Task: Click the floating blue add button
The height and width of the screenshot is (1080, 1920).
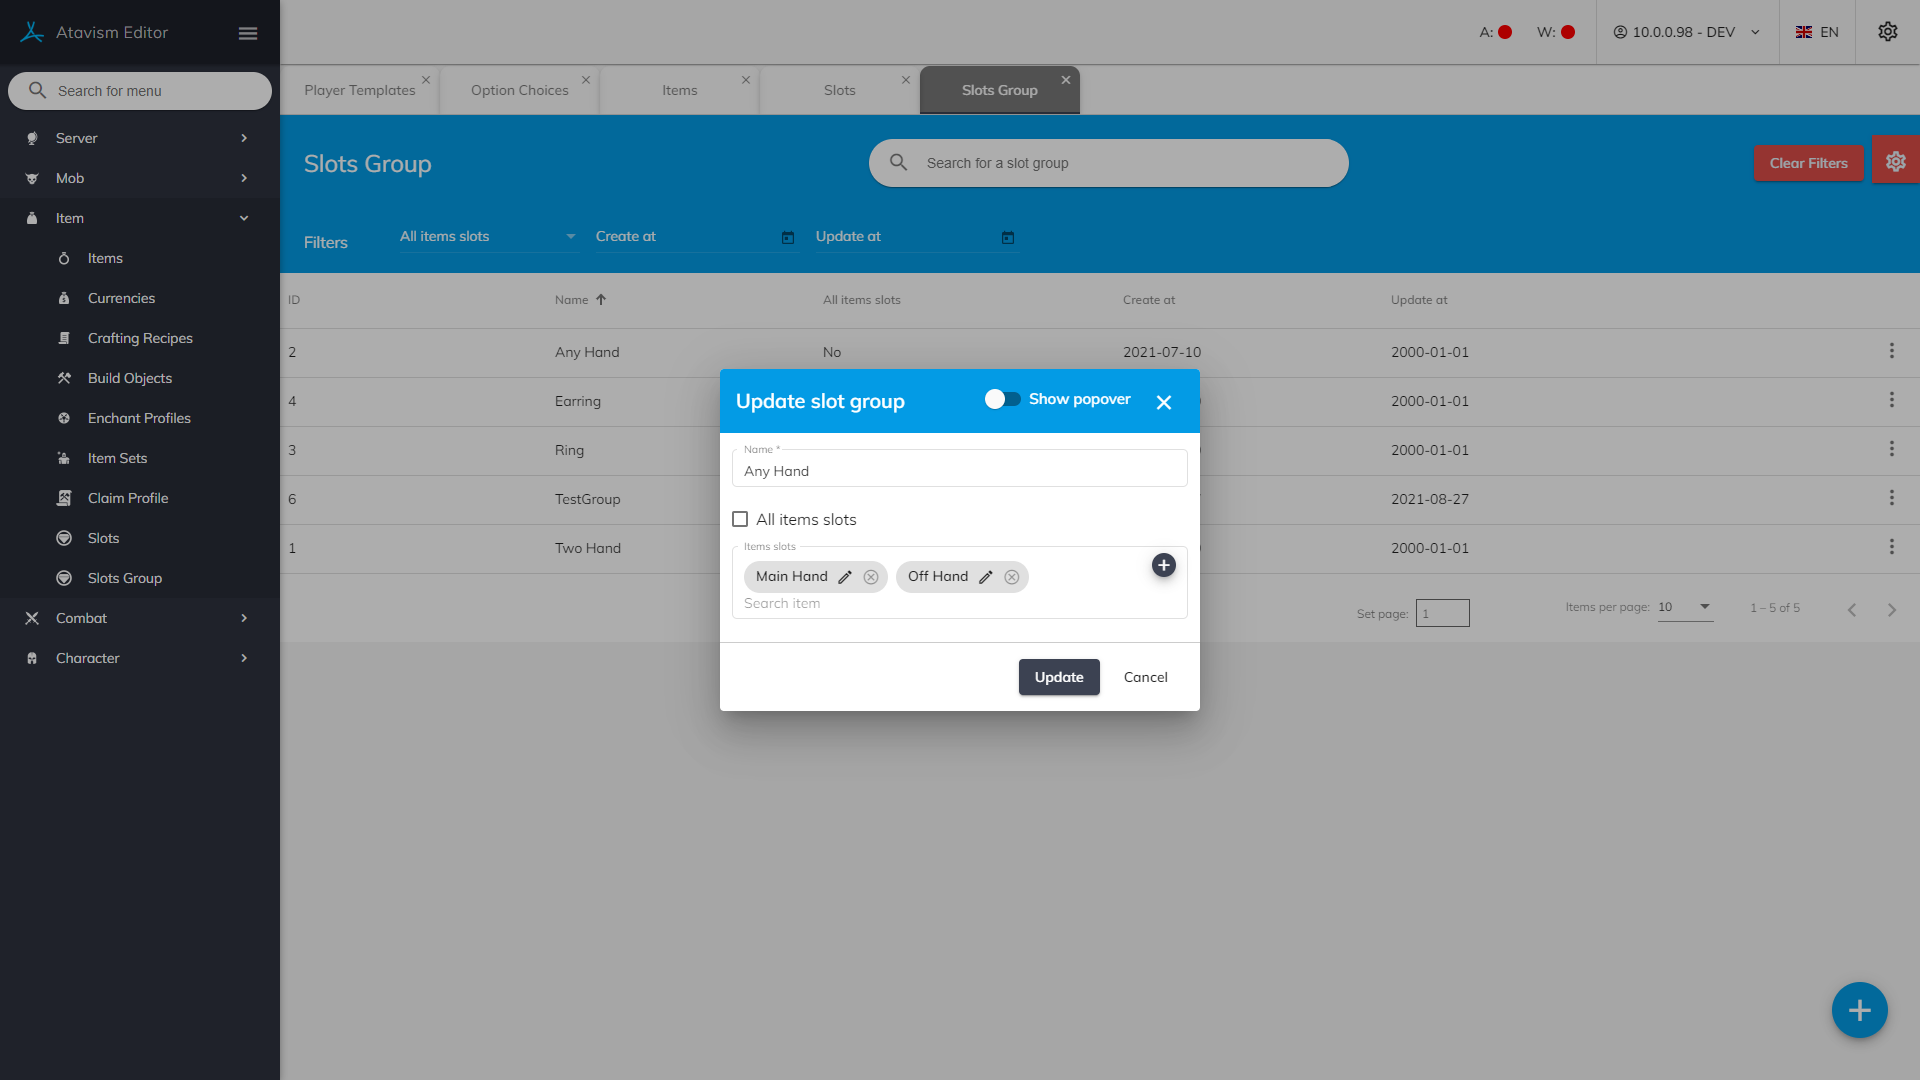Action: (x=1859, y=1010)
